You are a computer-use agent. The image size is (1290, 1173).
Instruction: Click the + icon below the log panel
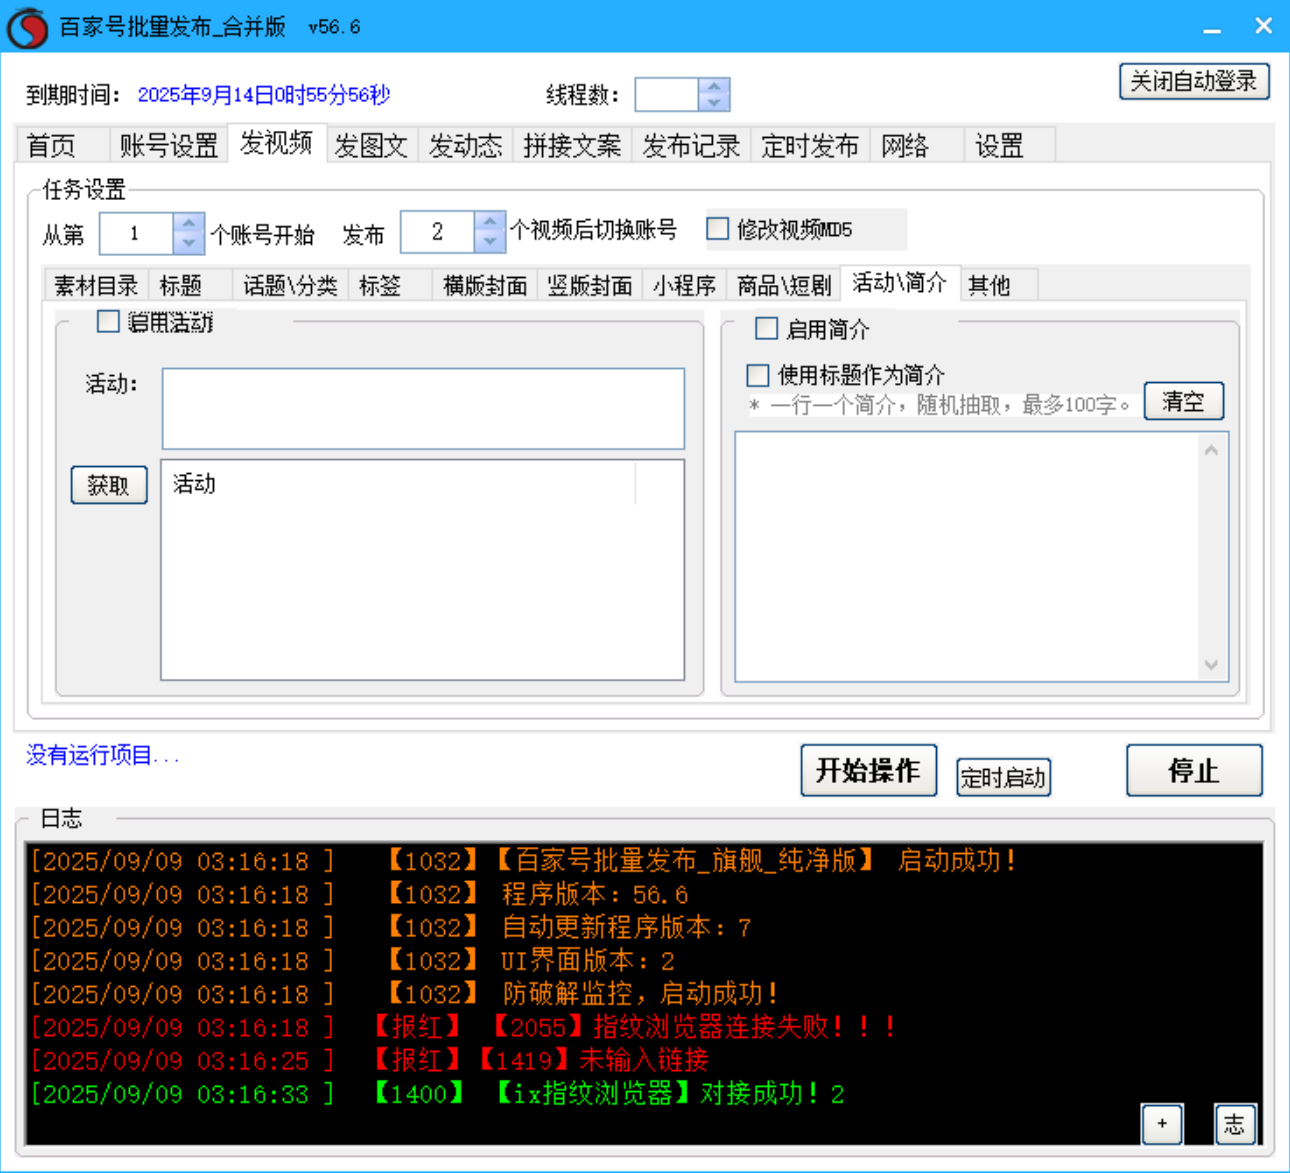[x=1162, y=1124]
